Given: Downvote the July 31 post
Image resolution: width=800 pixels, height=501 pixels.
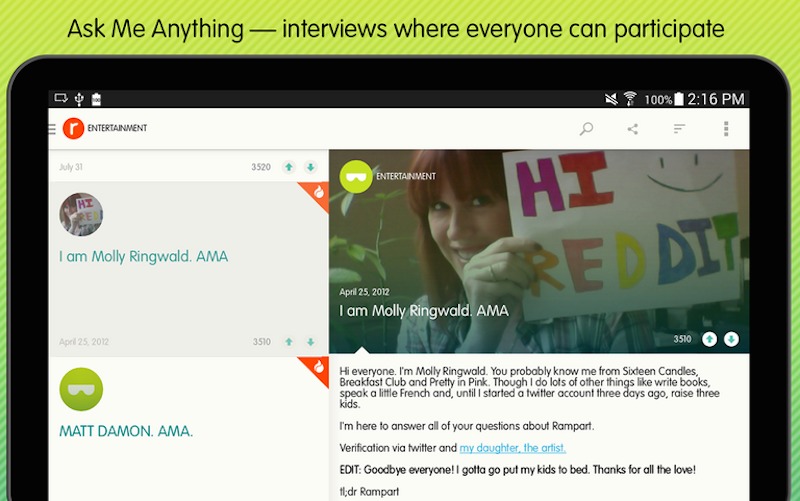Looking at the screenshot, I should click(311, 167).
